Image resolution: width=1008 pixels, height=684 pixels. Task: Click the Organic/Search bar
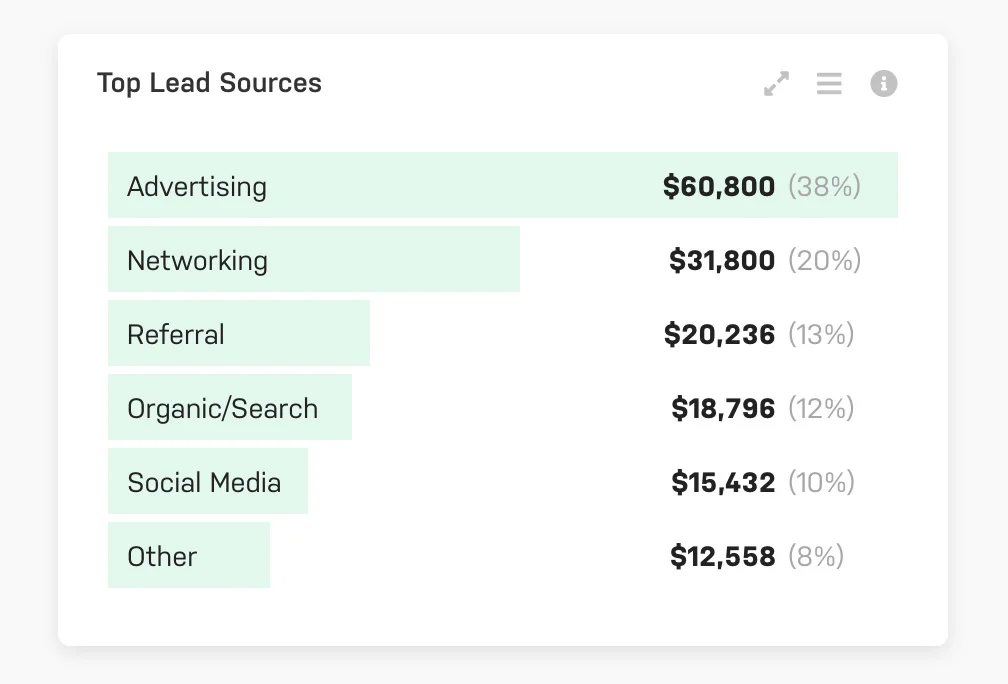228,407
